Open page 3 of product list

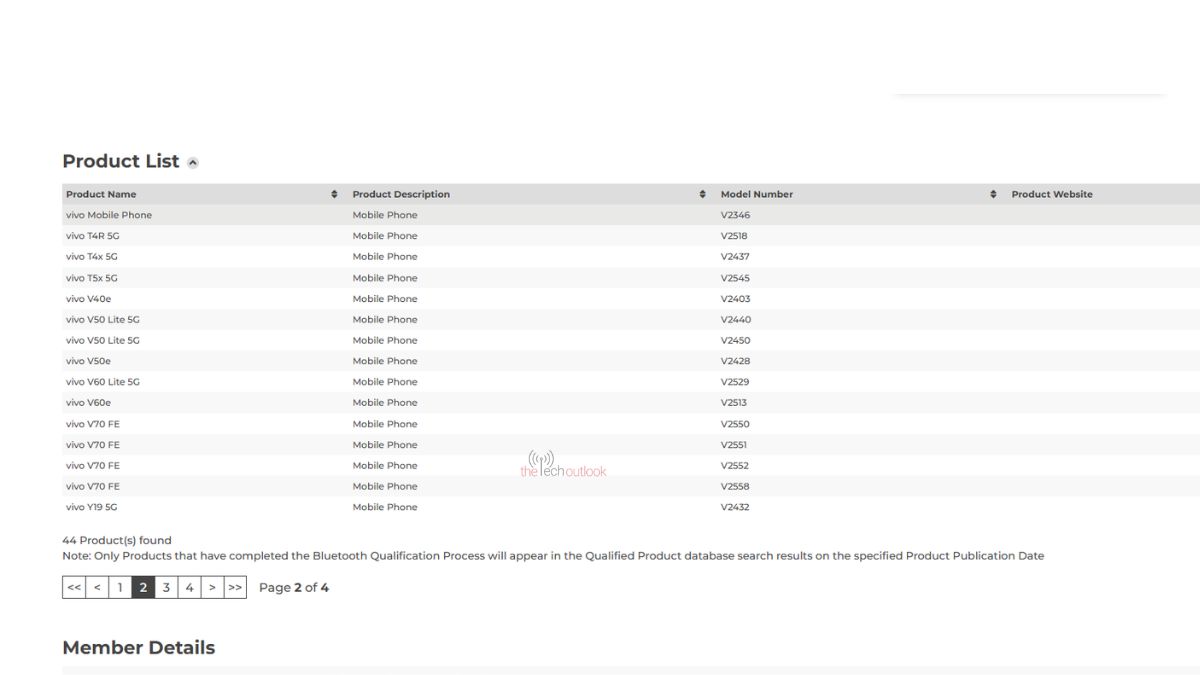[x=166, y=587]
